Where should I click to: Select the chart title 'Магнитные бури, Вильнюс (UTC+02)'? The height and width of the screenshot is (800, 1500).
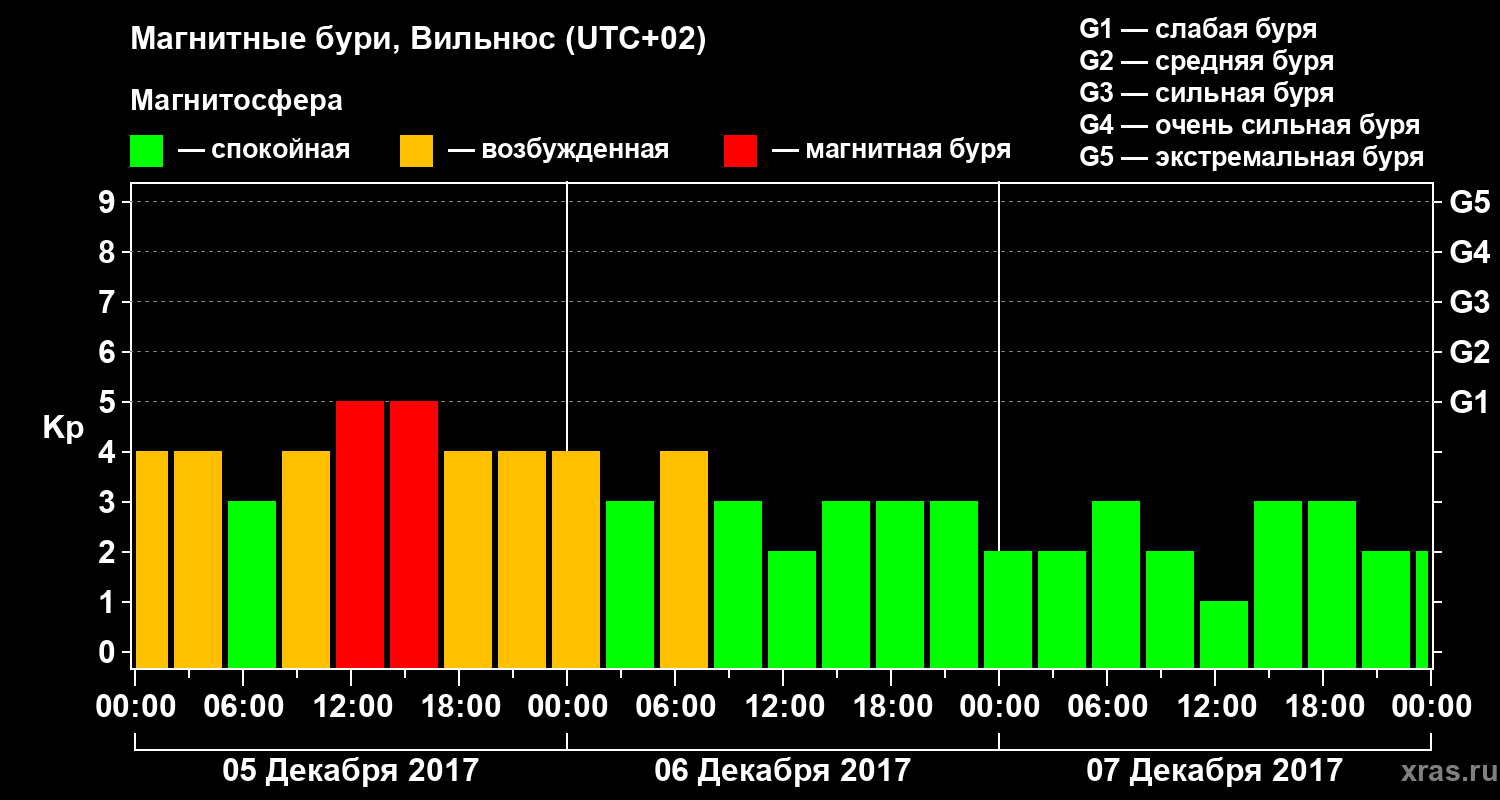point(419,40)
